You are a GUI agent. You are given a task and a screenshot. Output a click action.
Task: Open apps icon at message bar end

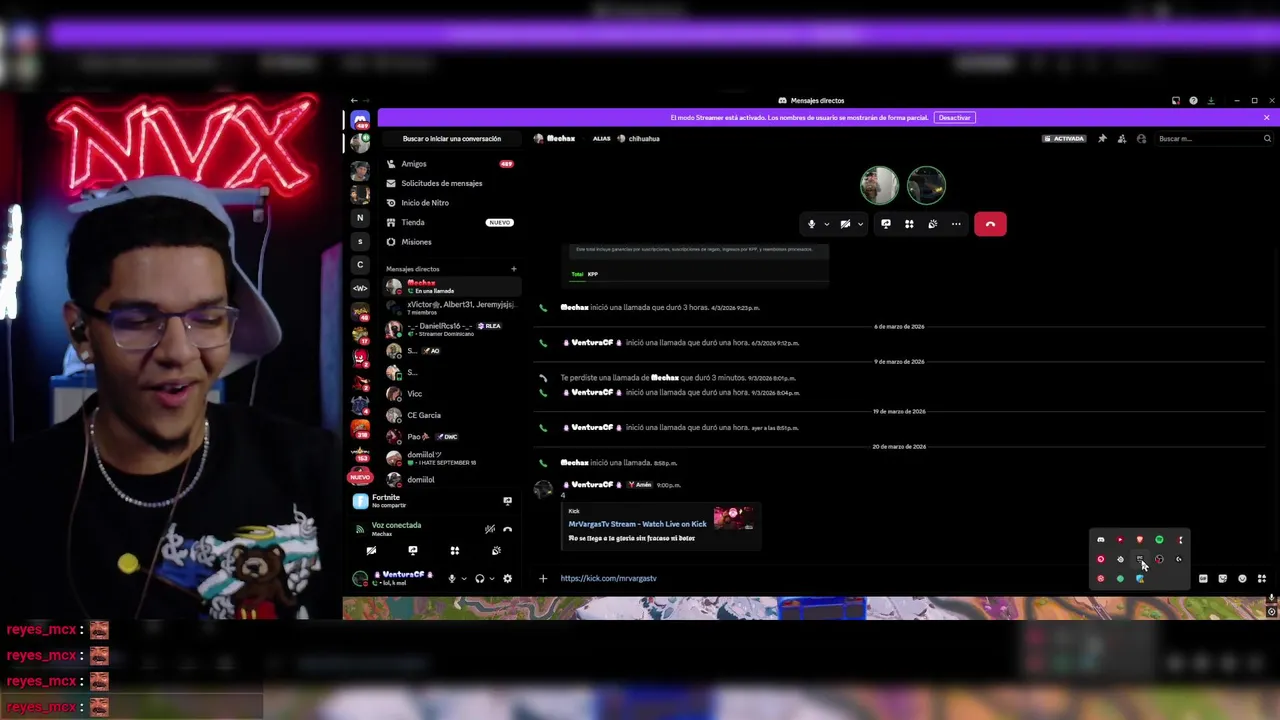pos(1262,578)
